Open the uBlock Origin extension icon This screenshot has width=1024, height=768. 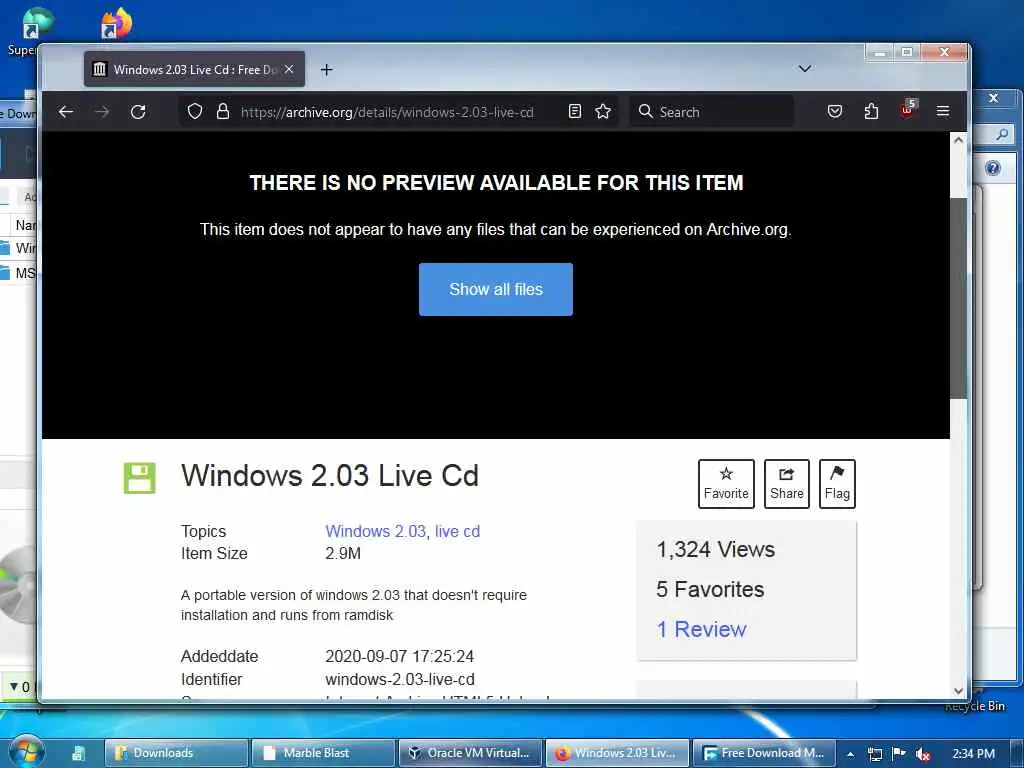(x=908, y=110)
